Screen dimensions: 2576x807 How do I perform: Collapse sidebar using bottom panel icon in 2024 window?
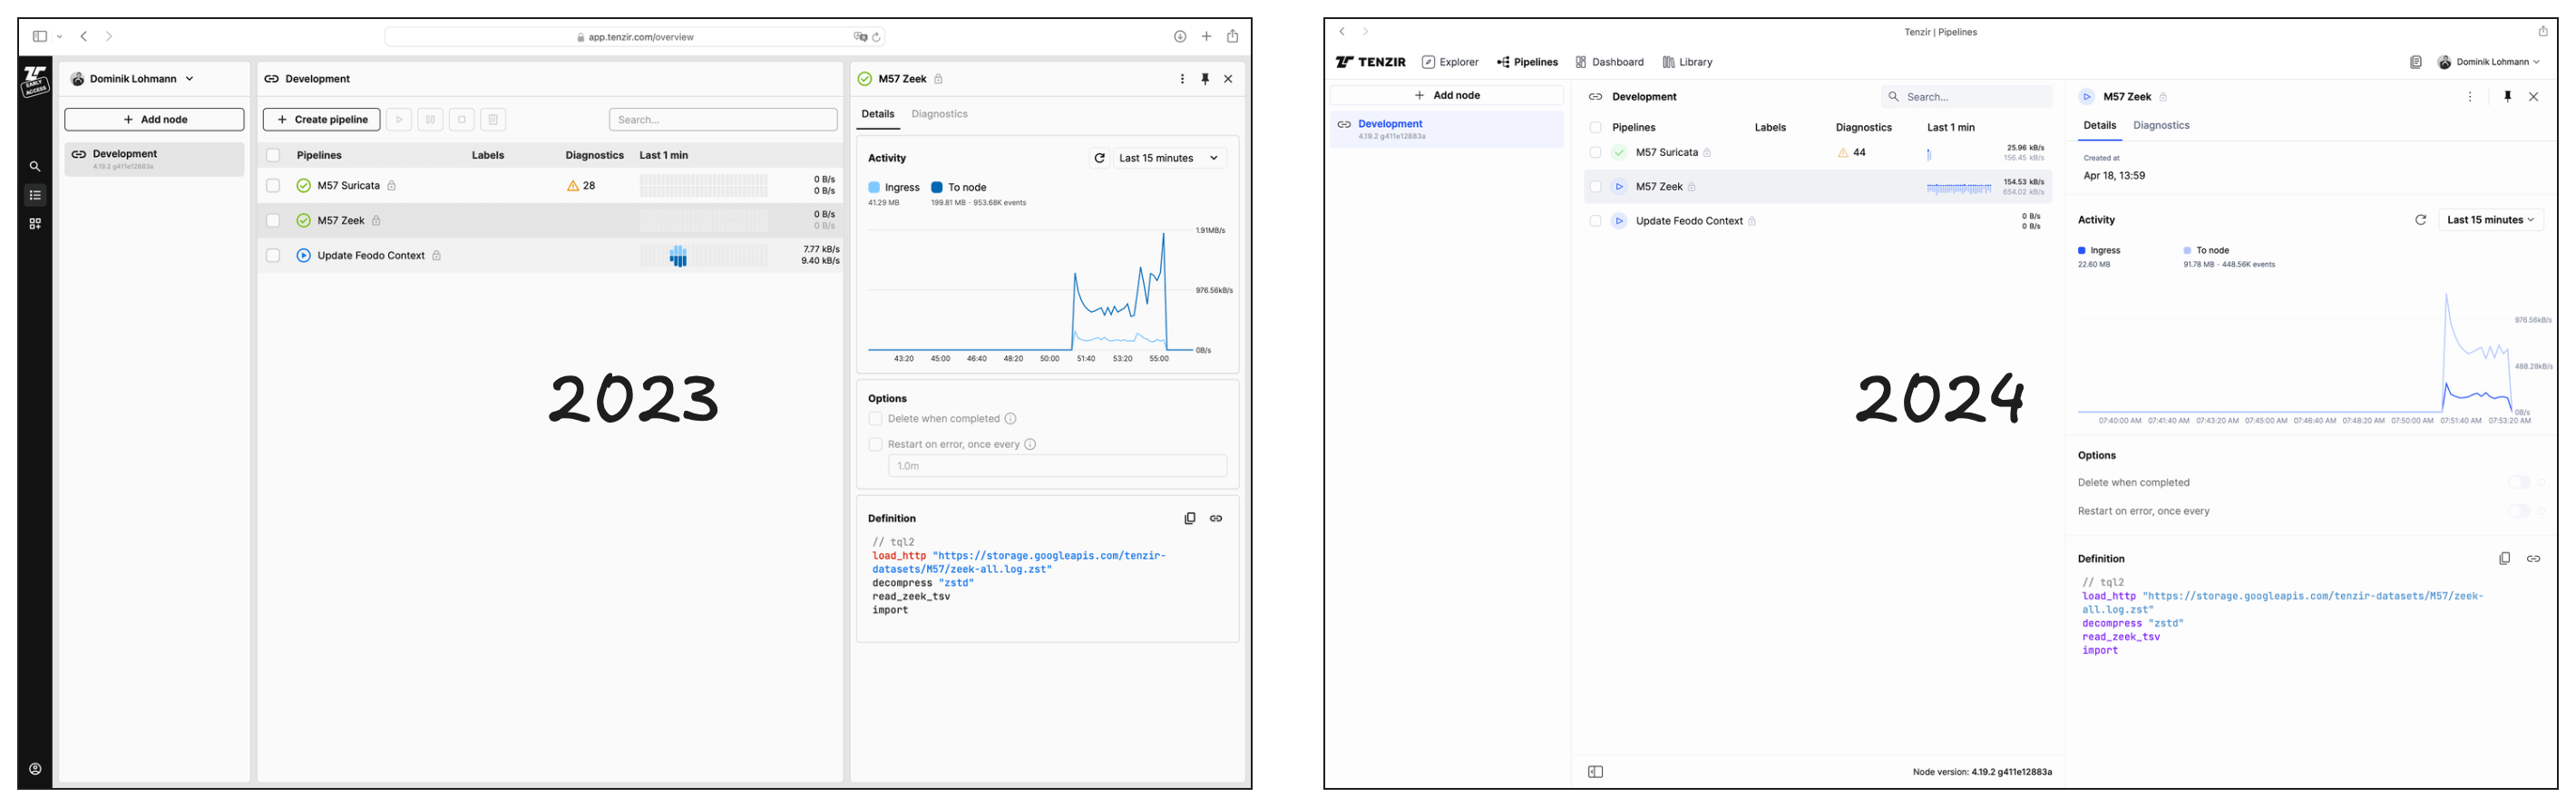coord(1595,772)
